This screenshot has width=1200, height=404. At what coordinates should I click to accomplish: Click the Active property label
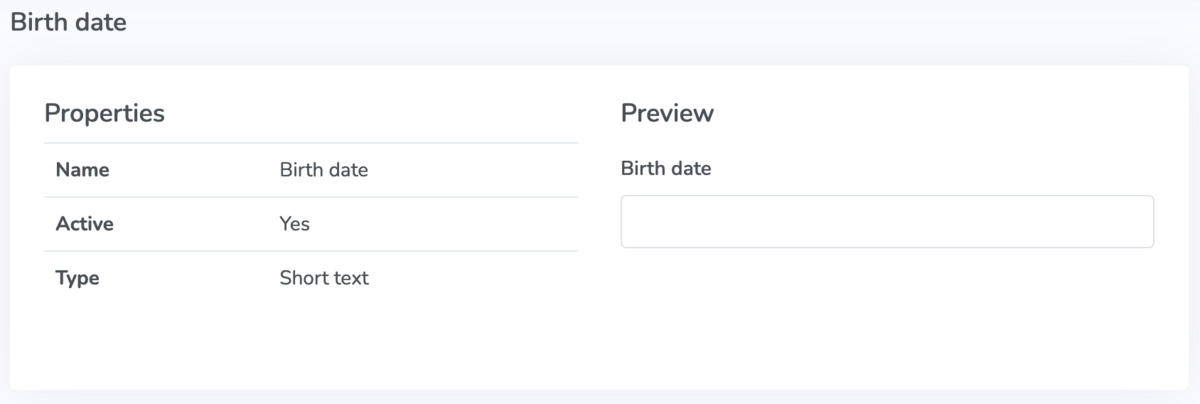pyautogui.click(x=85, y=224)
